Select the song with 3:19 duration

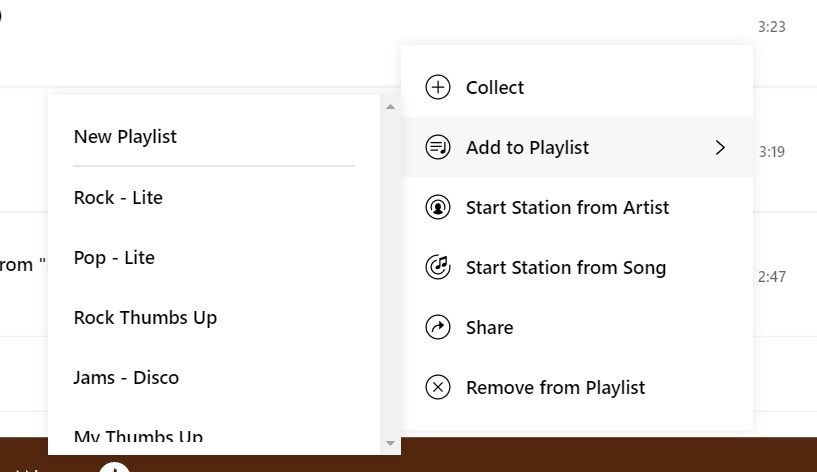pyautogui.click(x=771, y=152)
